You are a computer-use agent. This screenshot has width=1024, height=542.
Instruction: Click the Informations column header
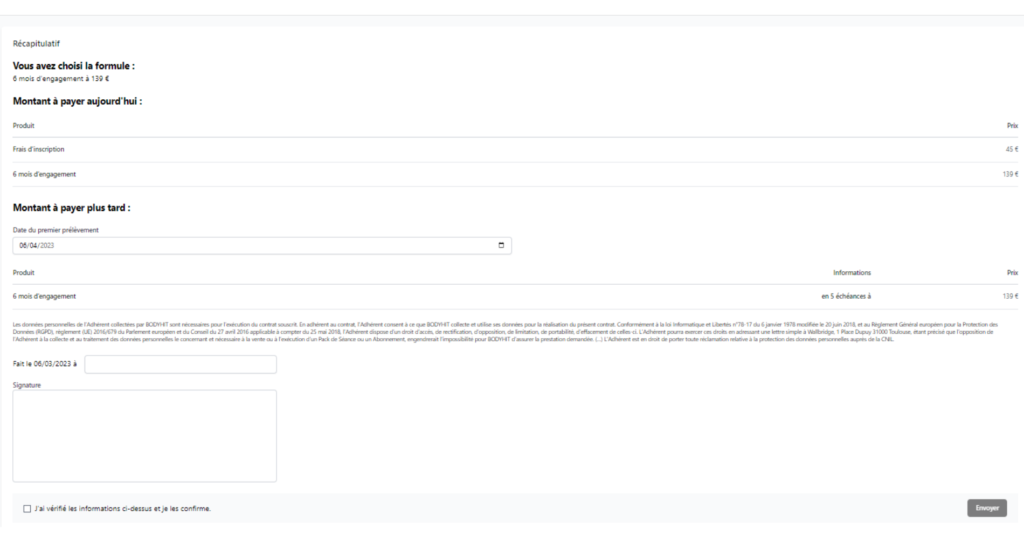[852, 272]
